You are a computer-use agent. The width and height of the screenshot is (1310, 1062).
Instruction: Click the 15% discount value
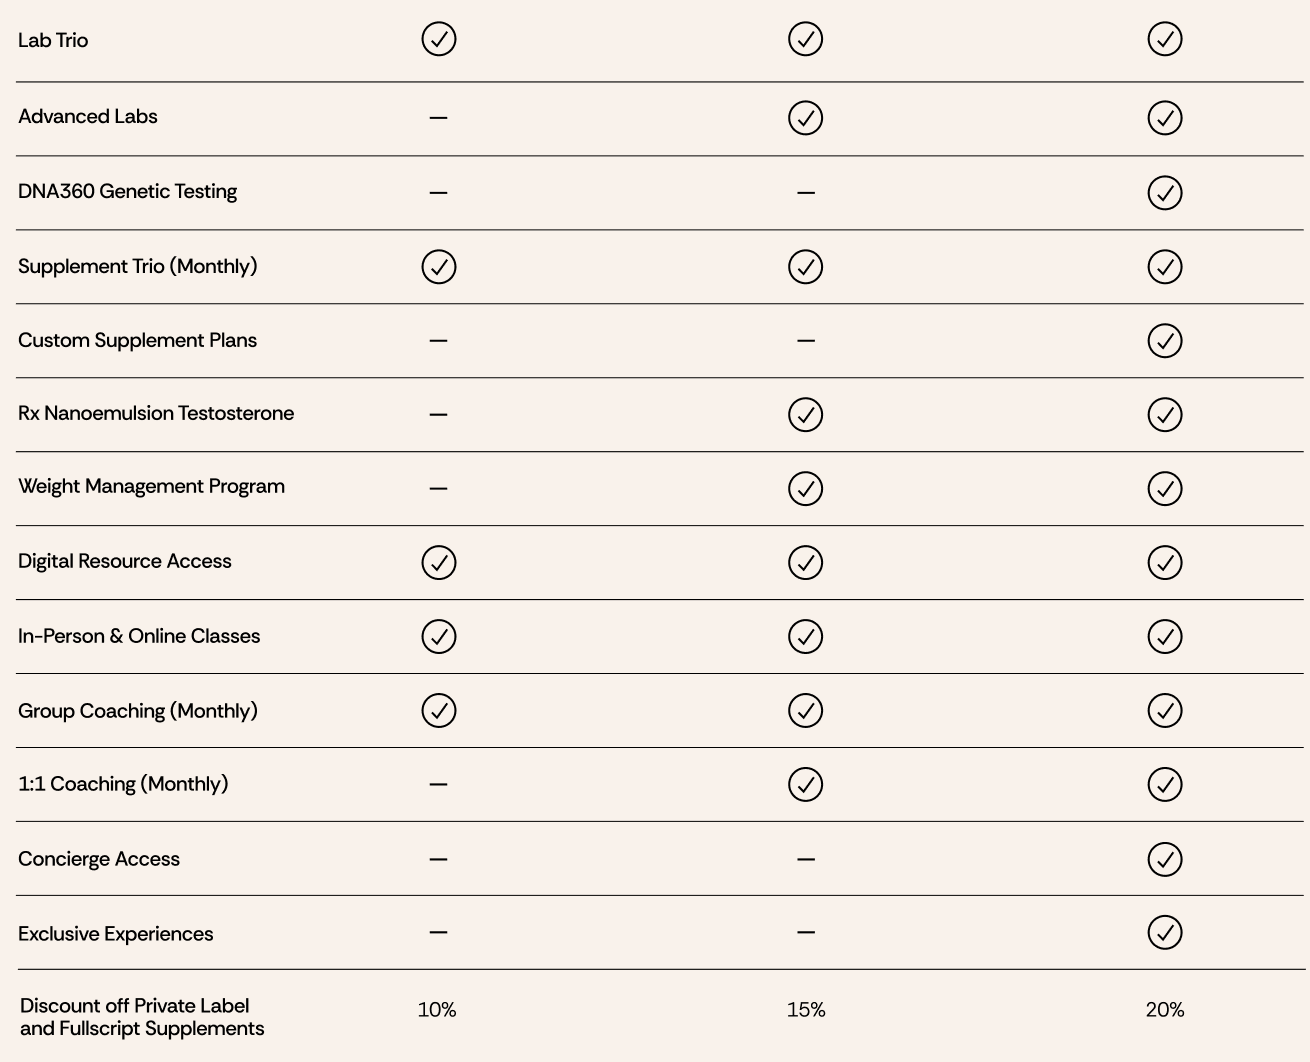(x=805, y=1010)
